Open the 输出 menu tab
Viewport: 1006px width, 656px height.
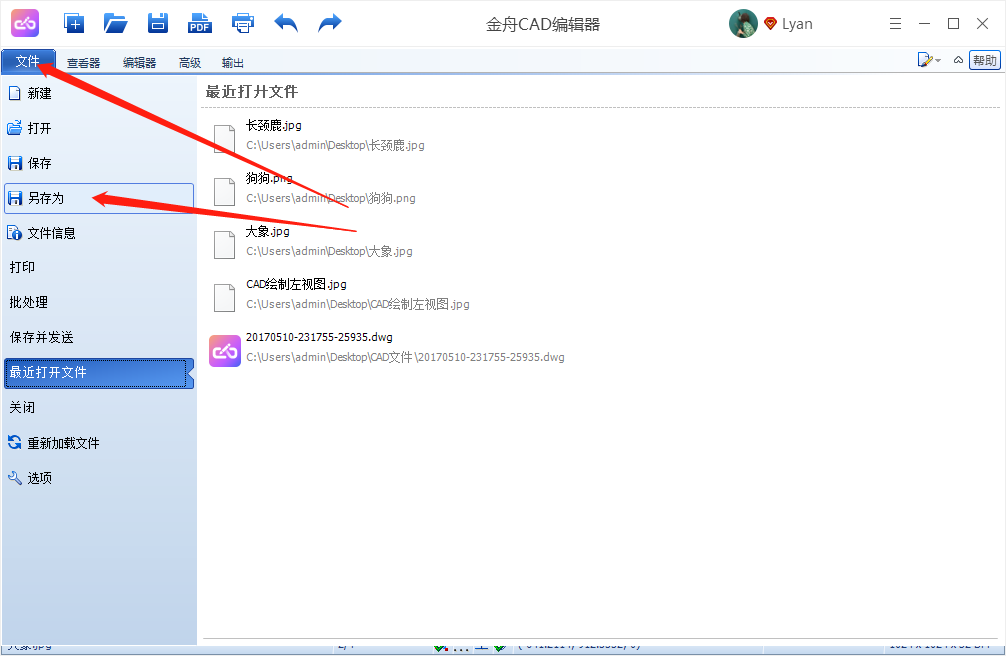232,61
